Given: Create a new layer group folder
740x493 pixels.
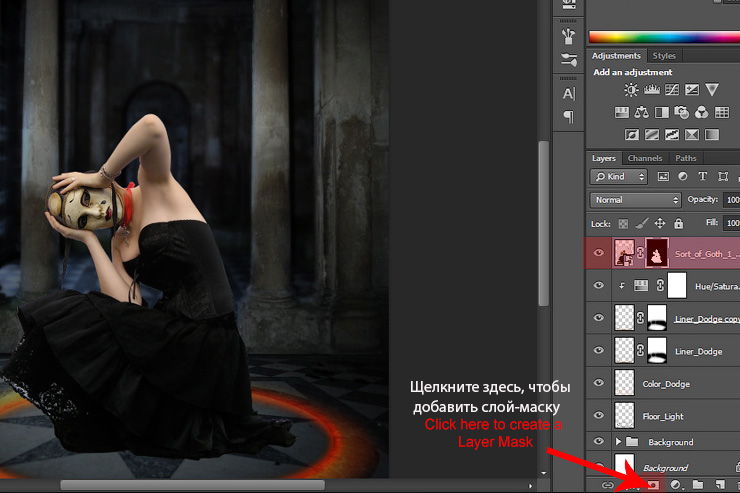Looking at the screenshot, I should (698, 484).
